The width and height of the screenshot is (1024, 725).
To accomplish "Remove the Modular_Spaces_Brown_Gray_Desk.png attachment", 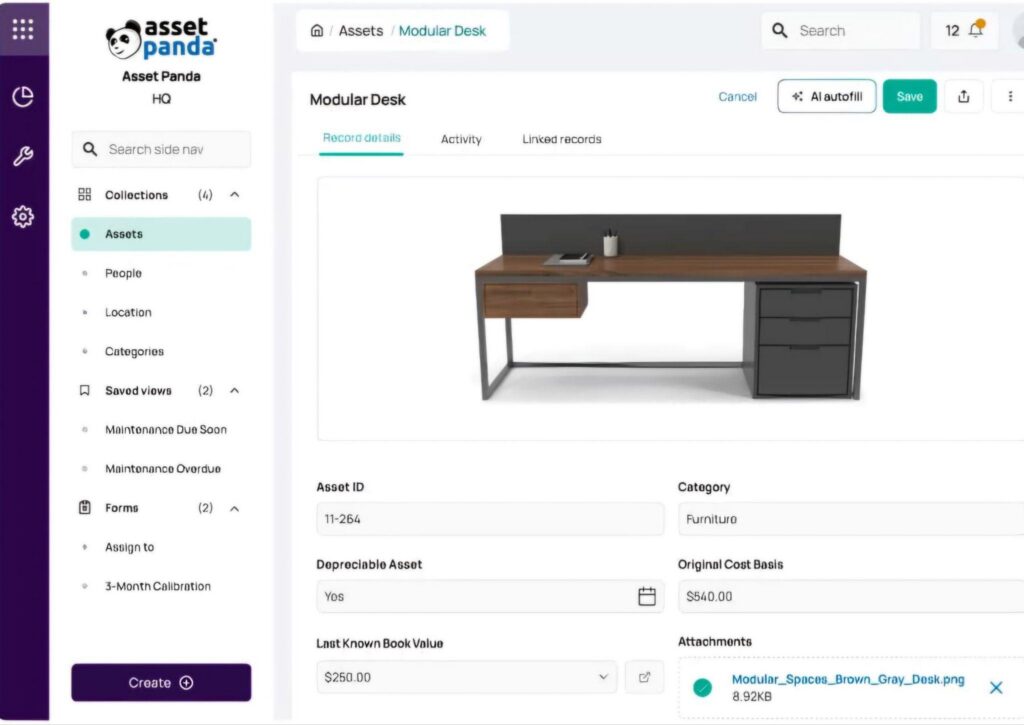I will (x=996, y=687).
